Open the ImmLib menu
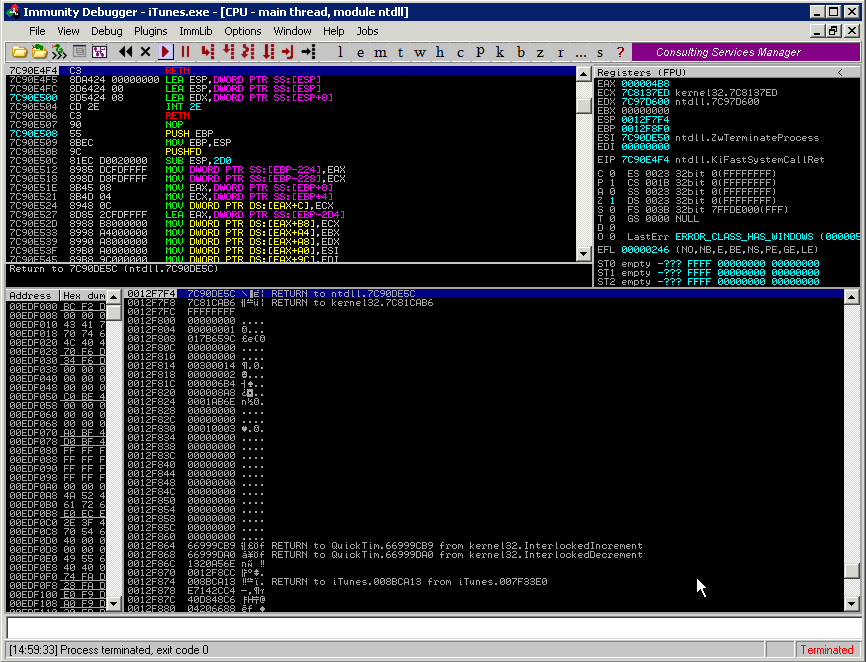This screenshot has width=866, height=662. pyautogui.click(x=195, y=31)
